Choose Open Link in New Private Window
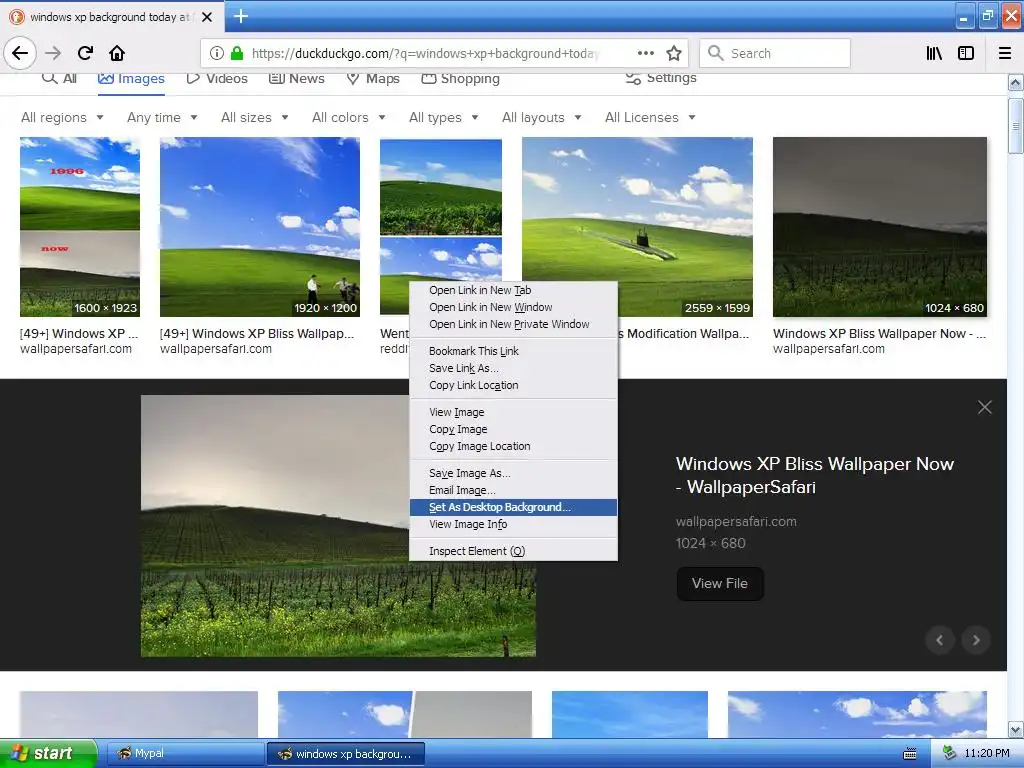The image size is (1024, 768). tap(513, 324)
